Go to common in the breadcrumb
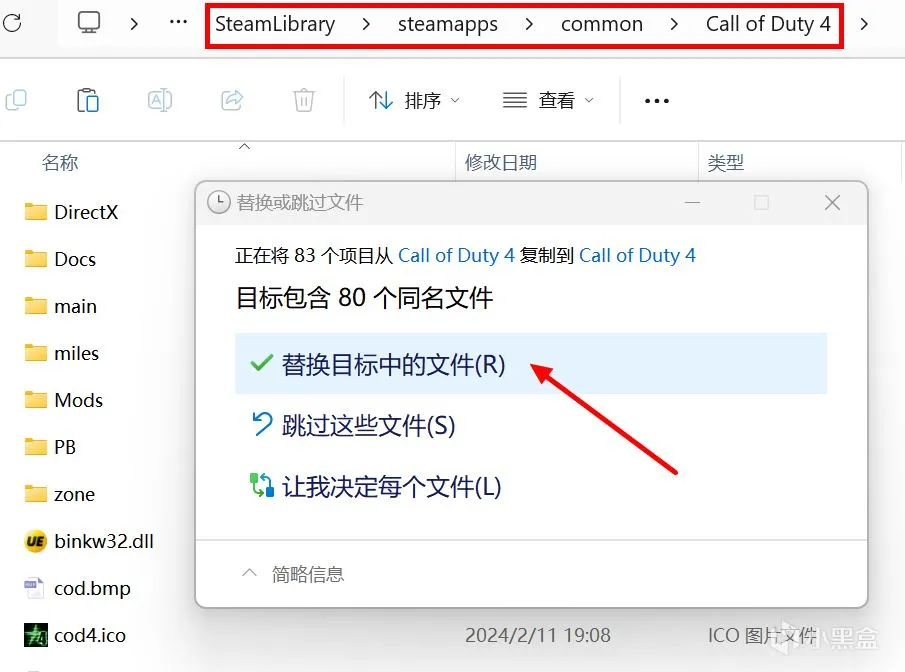Image resolution: width=905 pixels, height=672 pixels. (602, 24)
